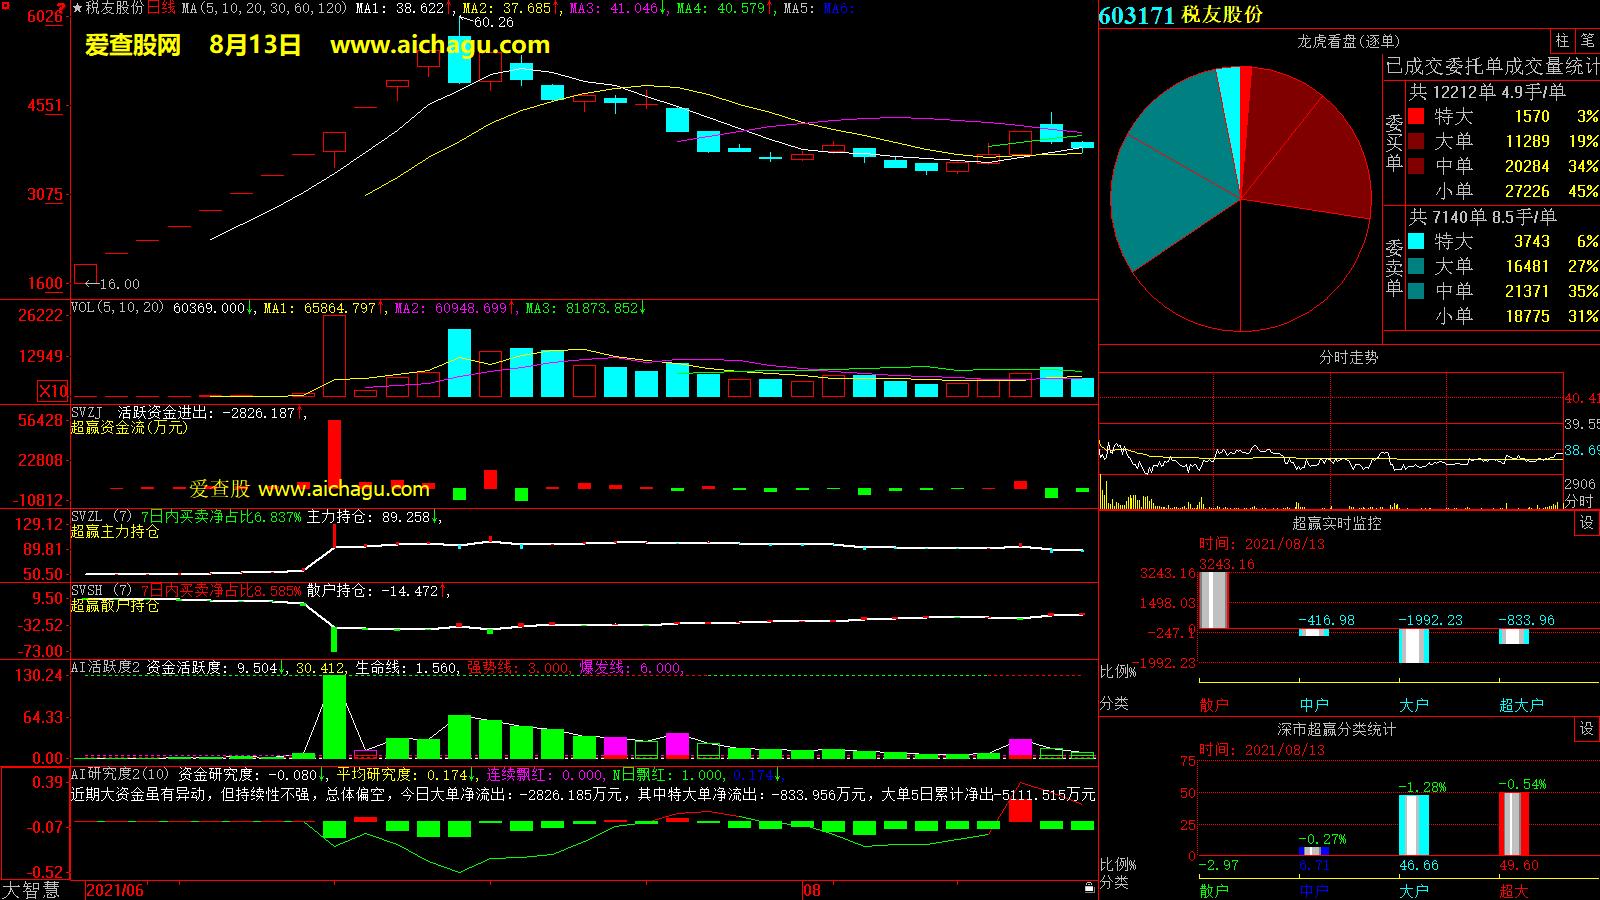Click the red question mark help icon
This screenshot has height=900, width=1600.
click(x=62, y=8)
